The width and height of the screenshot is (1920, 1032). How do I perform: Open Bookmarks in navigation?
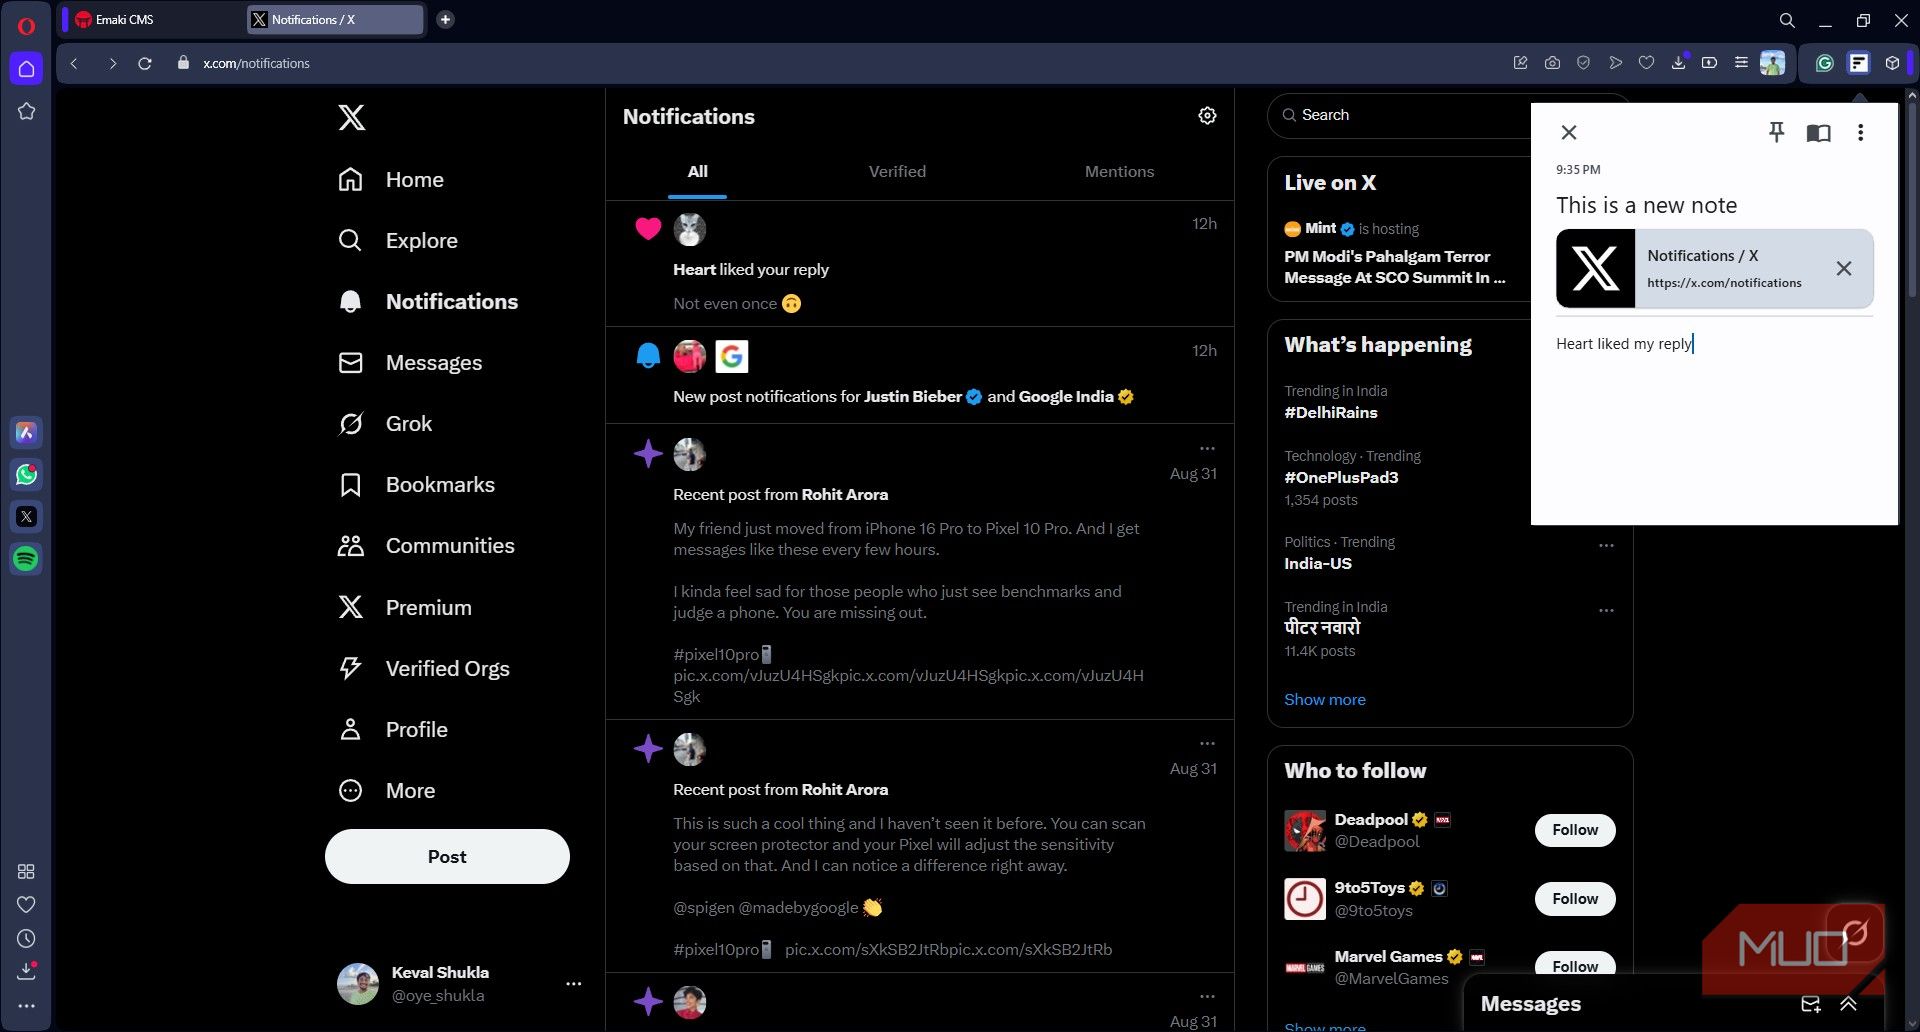pyautogui.click(x=418, y=484)
